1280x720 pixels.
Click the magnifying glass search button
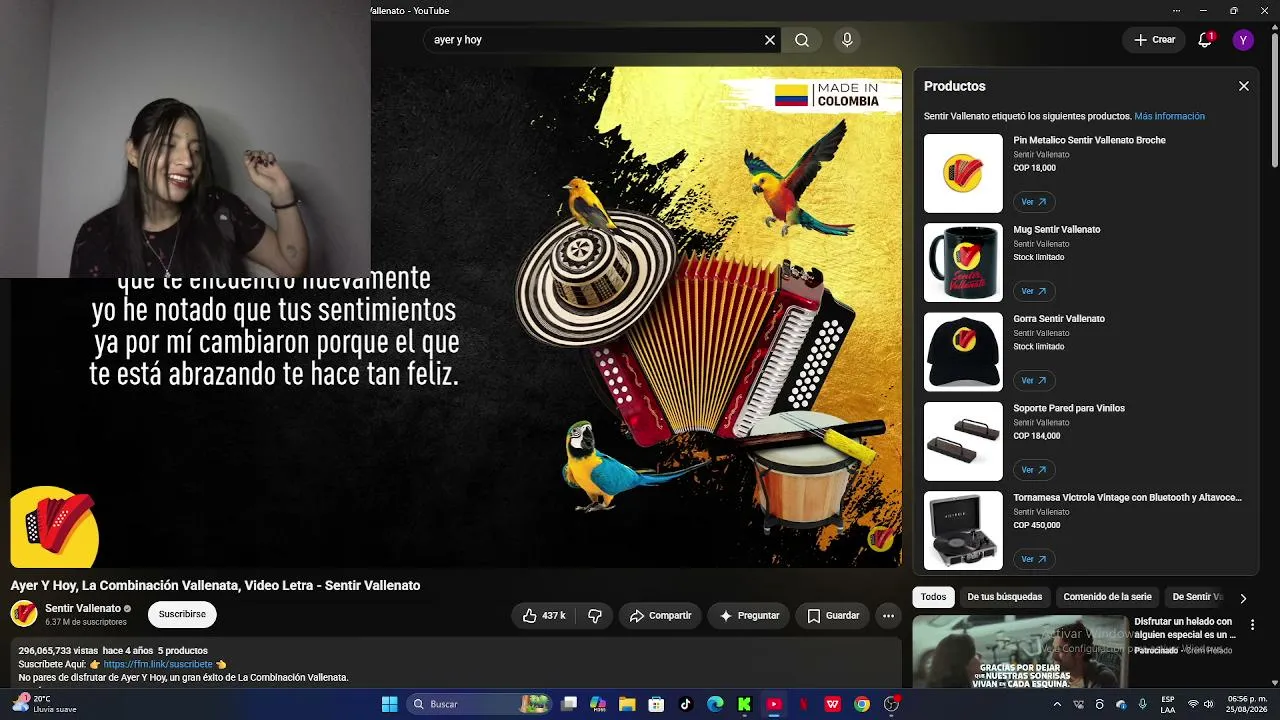[802, 40]
